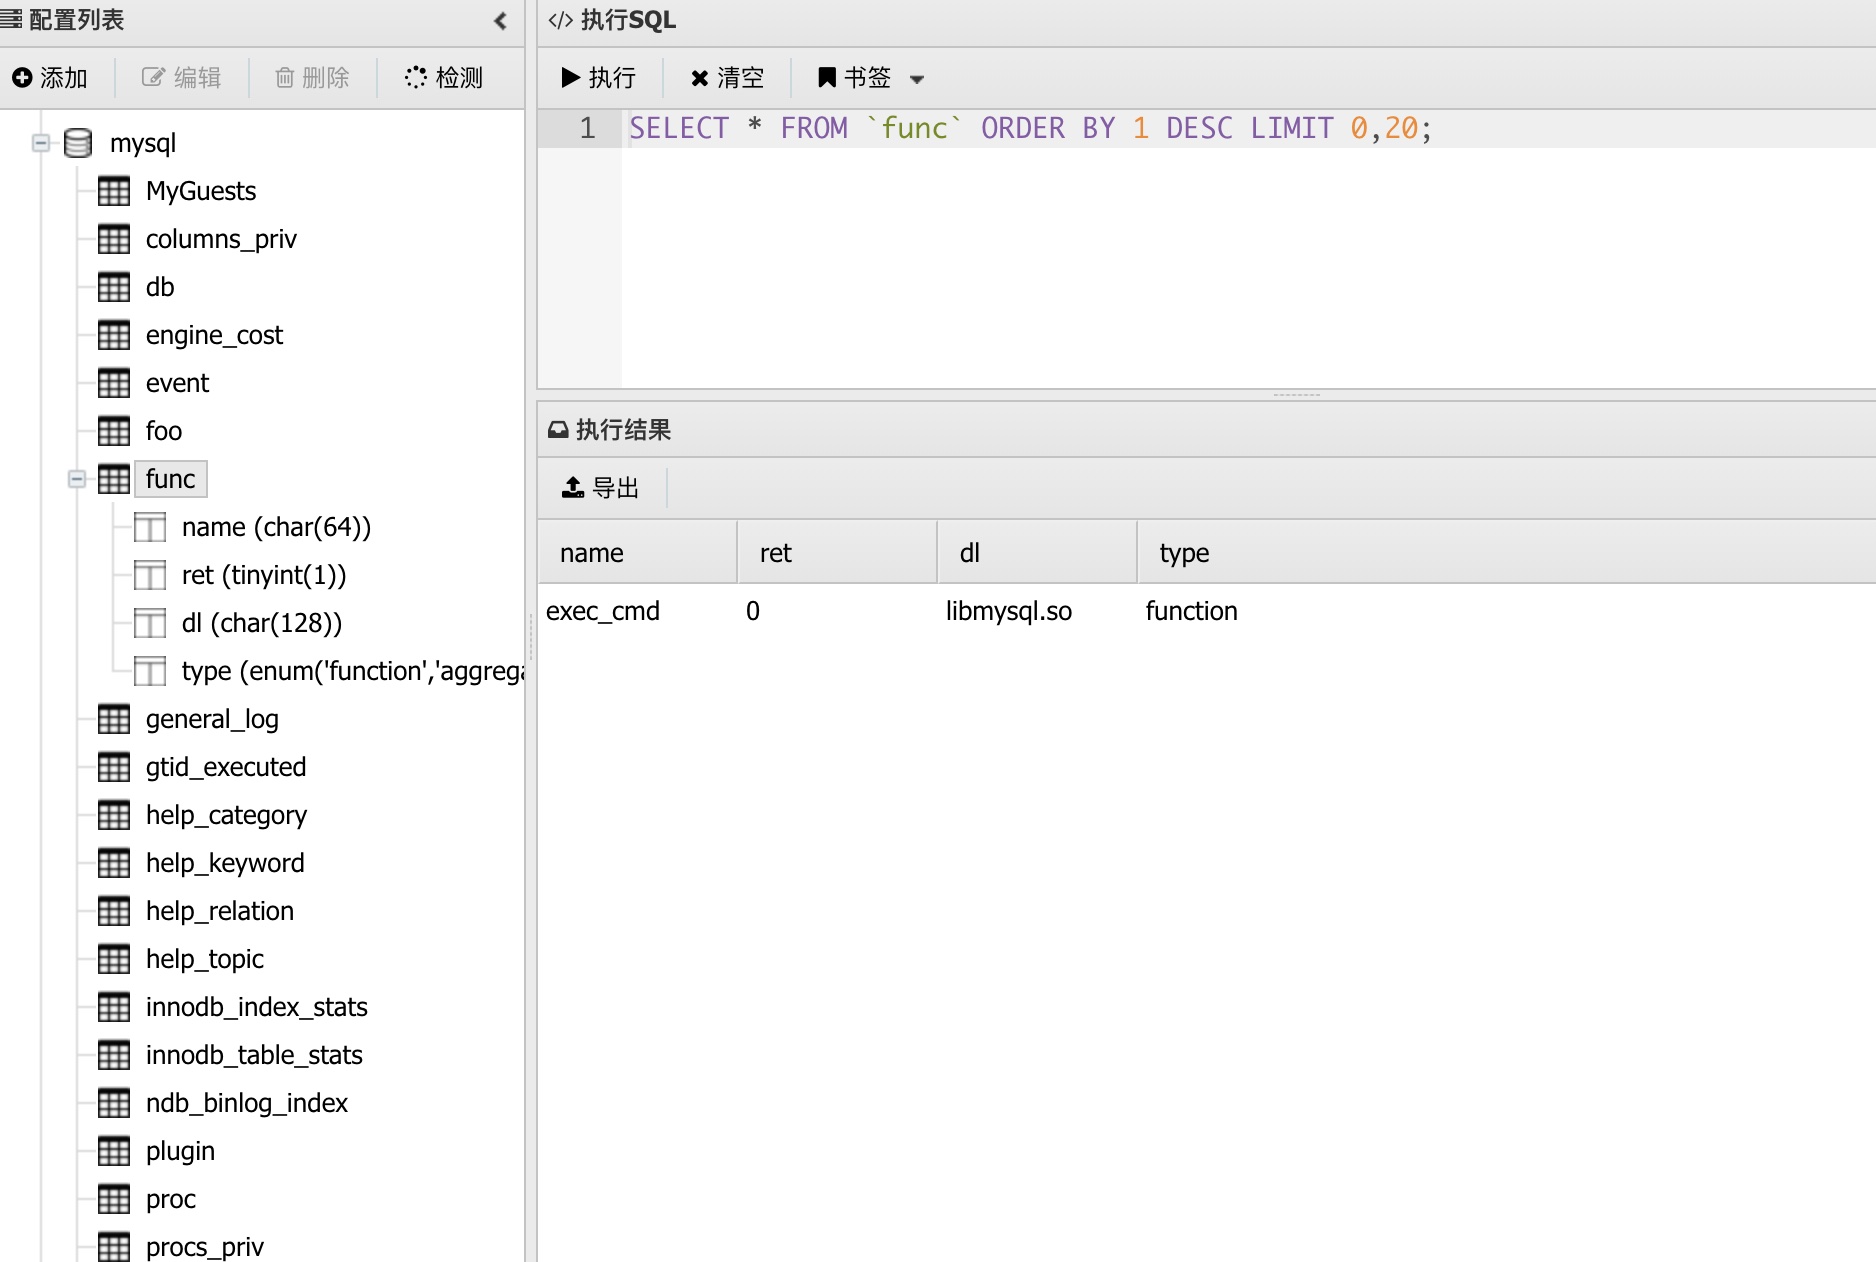This screenshot has width=1876, height=1262.
Task: Click the libmysql.so result cell
Action: pos(1009,611)
